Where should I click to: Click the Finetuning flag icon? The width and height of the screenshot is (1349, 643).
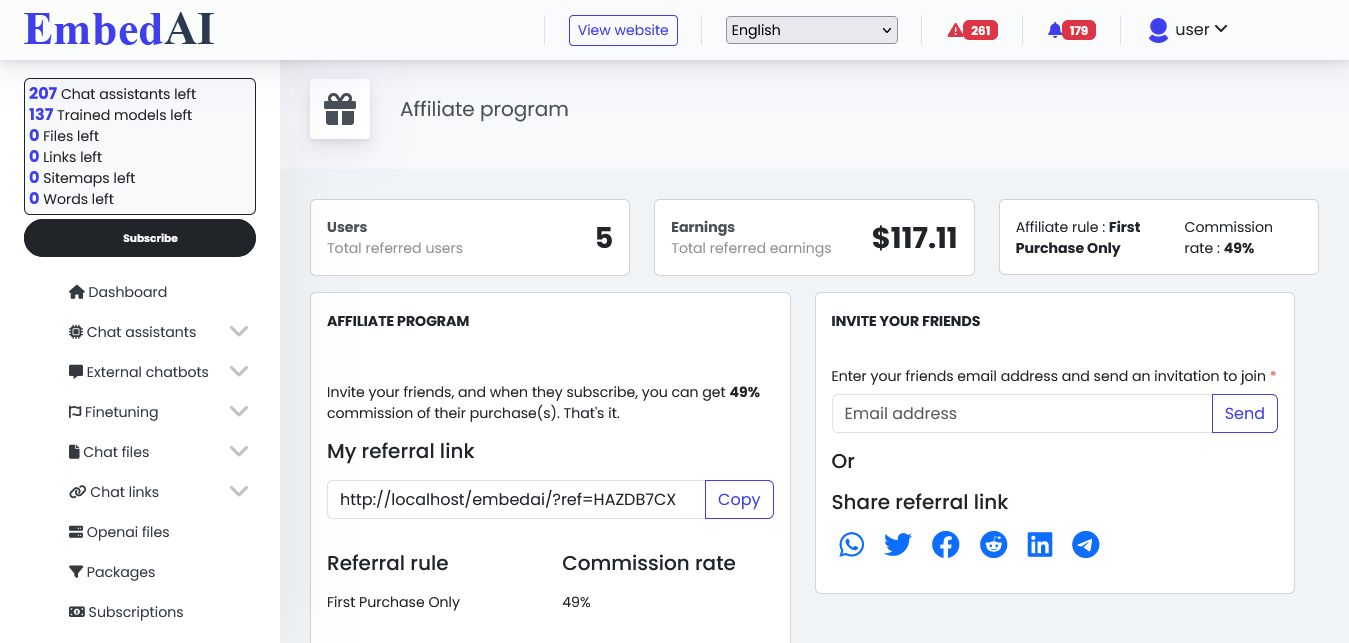(x=75, y=412)
